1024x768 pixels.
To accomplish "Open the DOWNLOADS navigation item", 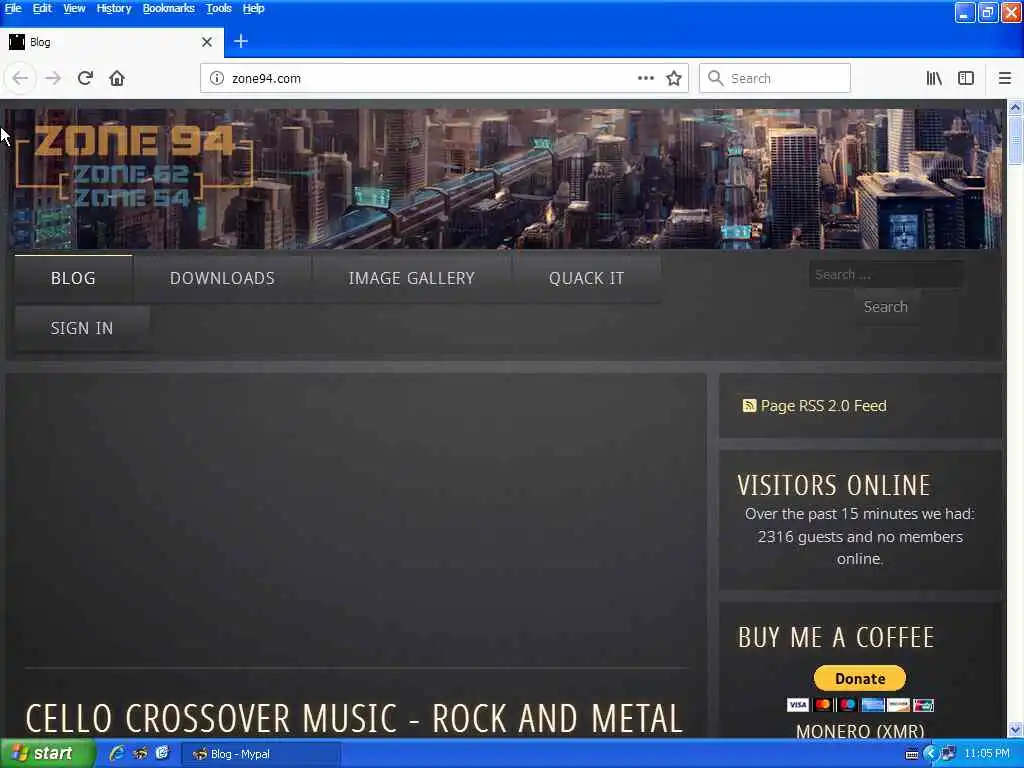I will point(222,278).
